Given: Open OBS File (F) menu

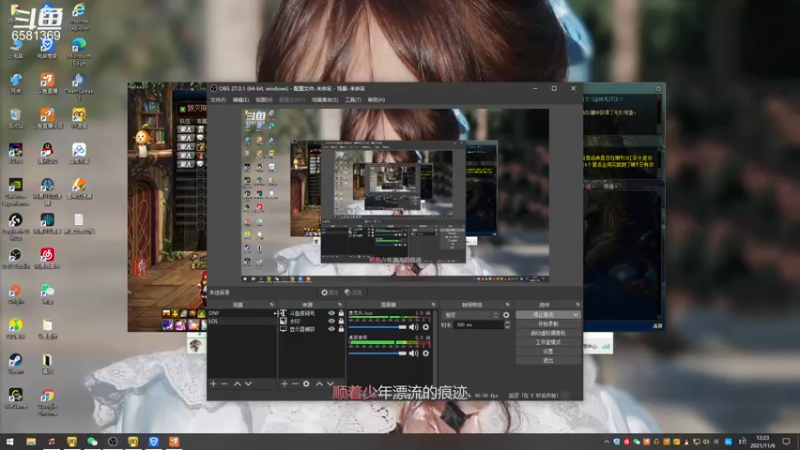Looking at the screenshot, I should [x=218, y=99].
